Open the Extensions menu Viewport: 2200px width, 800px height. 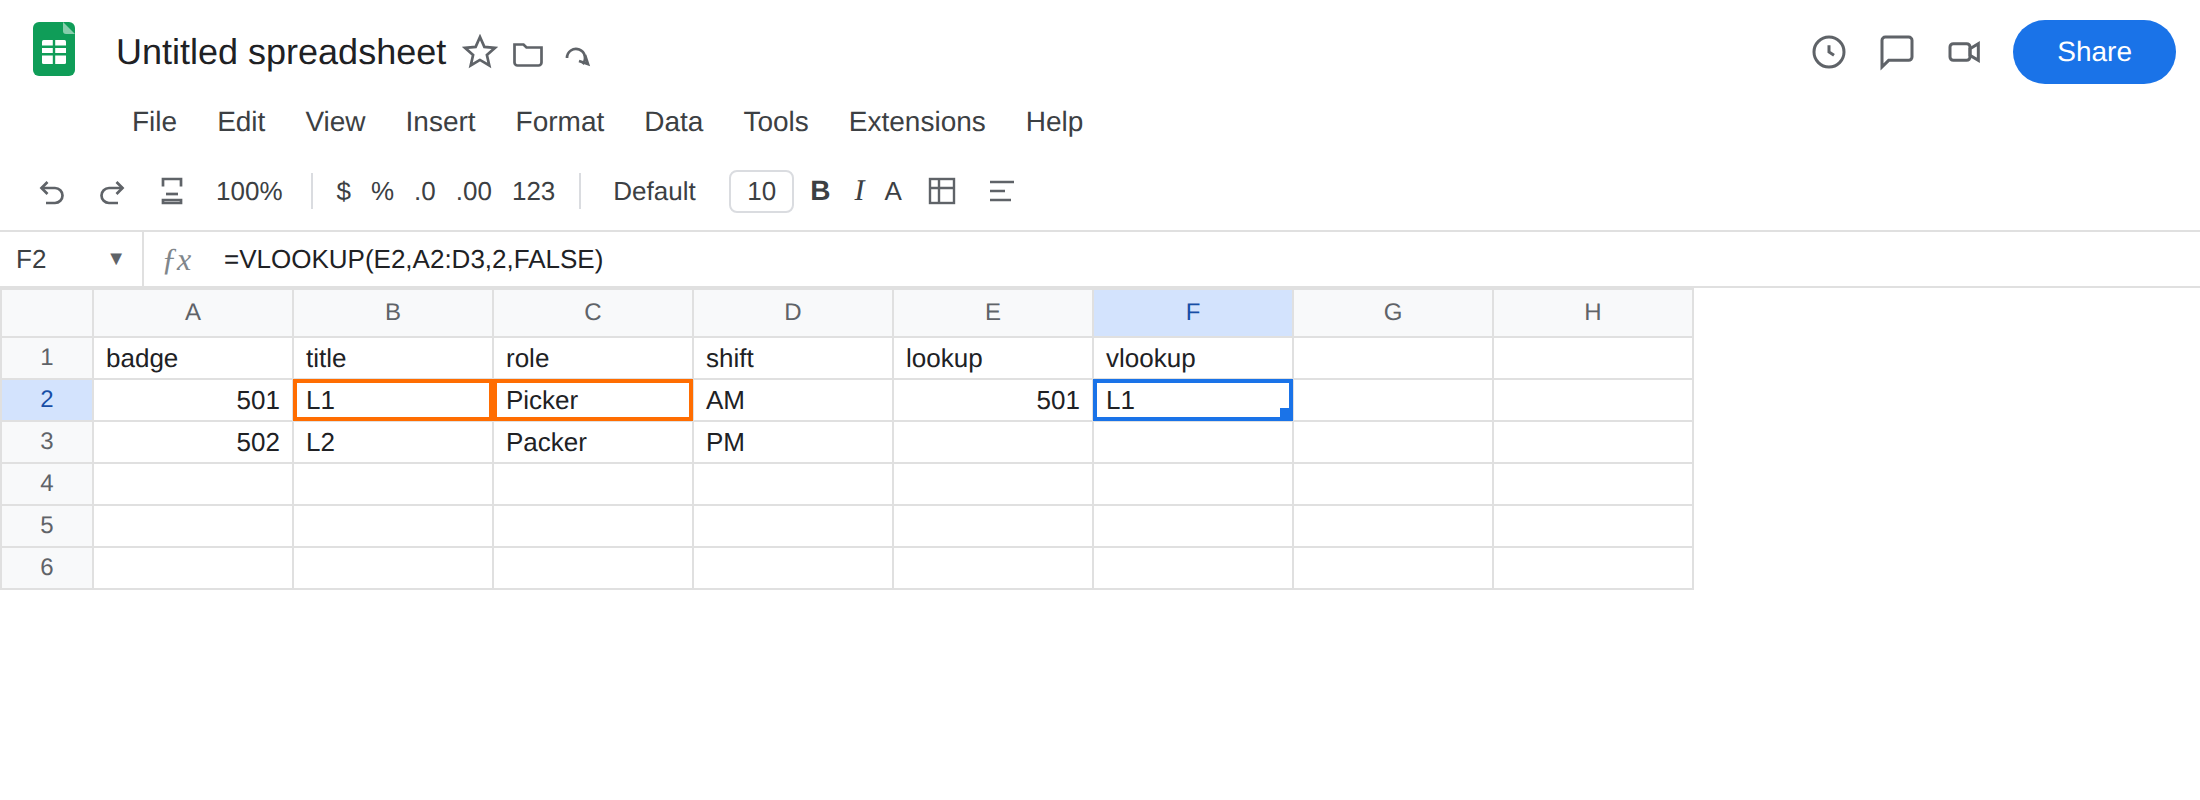[917, 122]
